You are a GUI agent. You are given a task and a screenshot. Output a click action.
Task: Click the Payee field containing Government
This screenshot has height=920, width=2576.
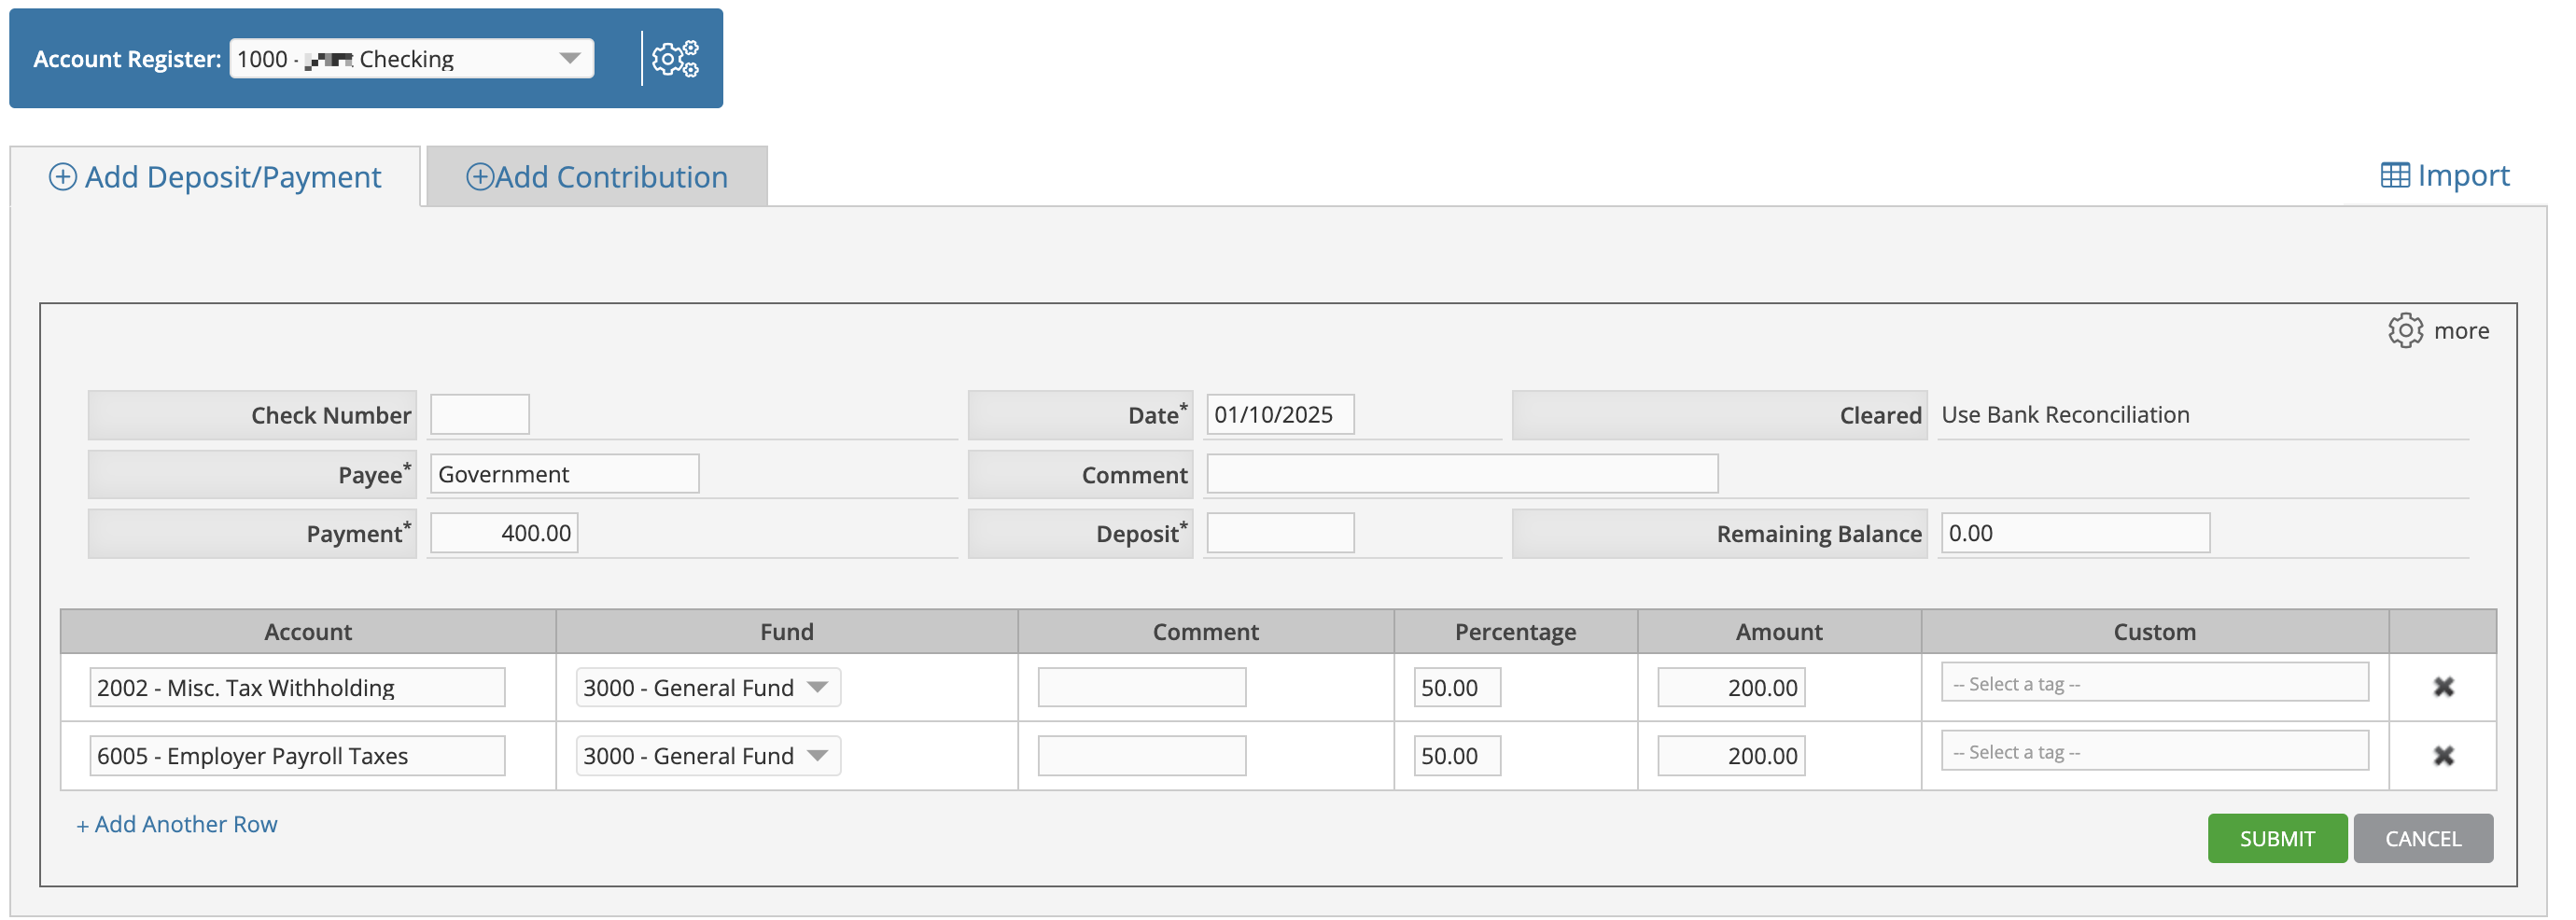click(x=564, y=475)
